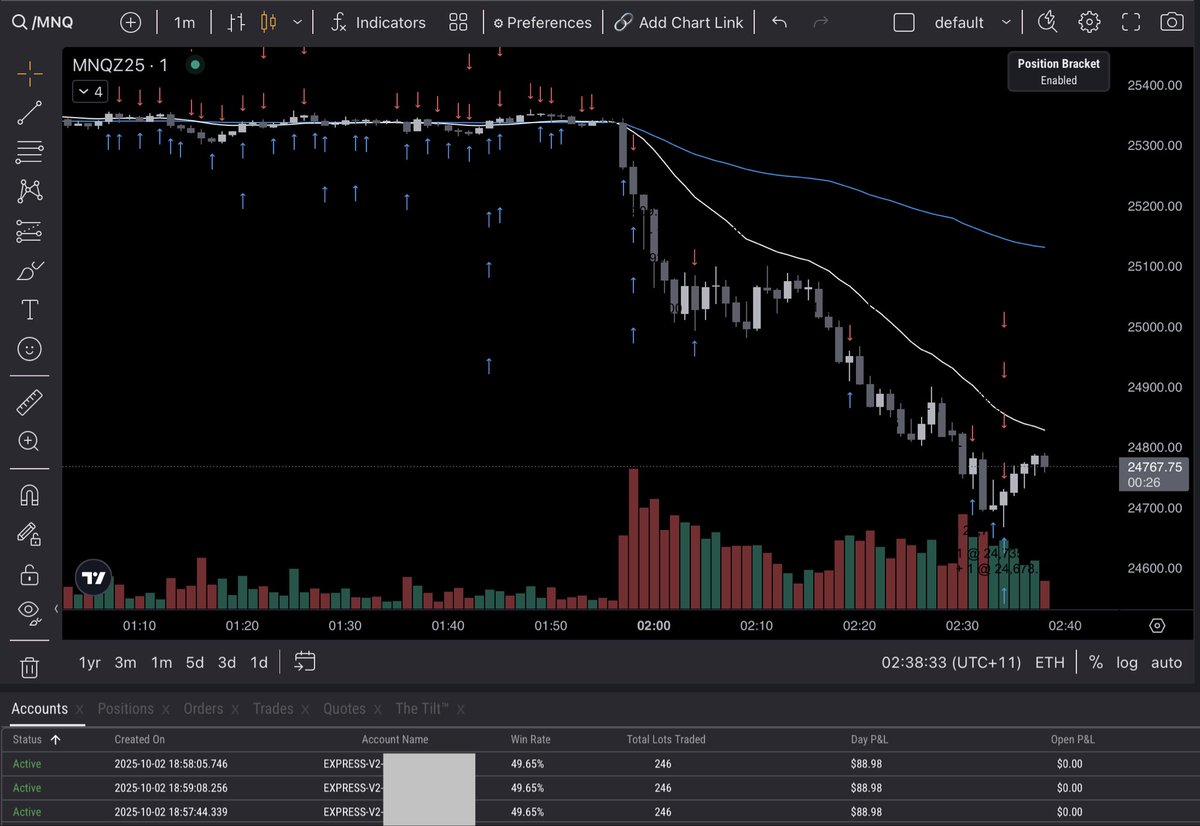Collapse the indicators list under MNQZ25
The width and height of the screenshot is (1200, 826).
click(x=89, y=91)
